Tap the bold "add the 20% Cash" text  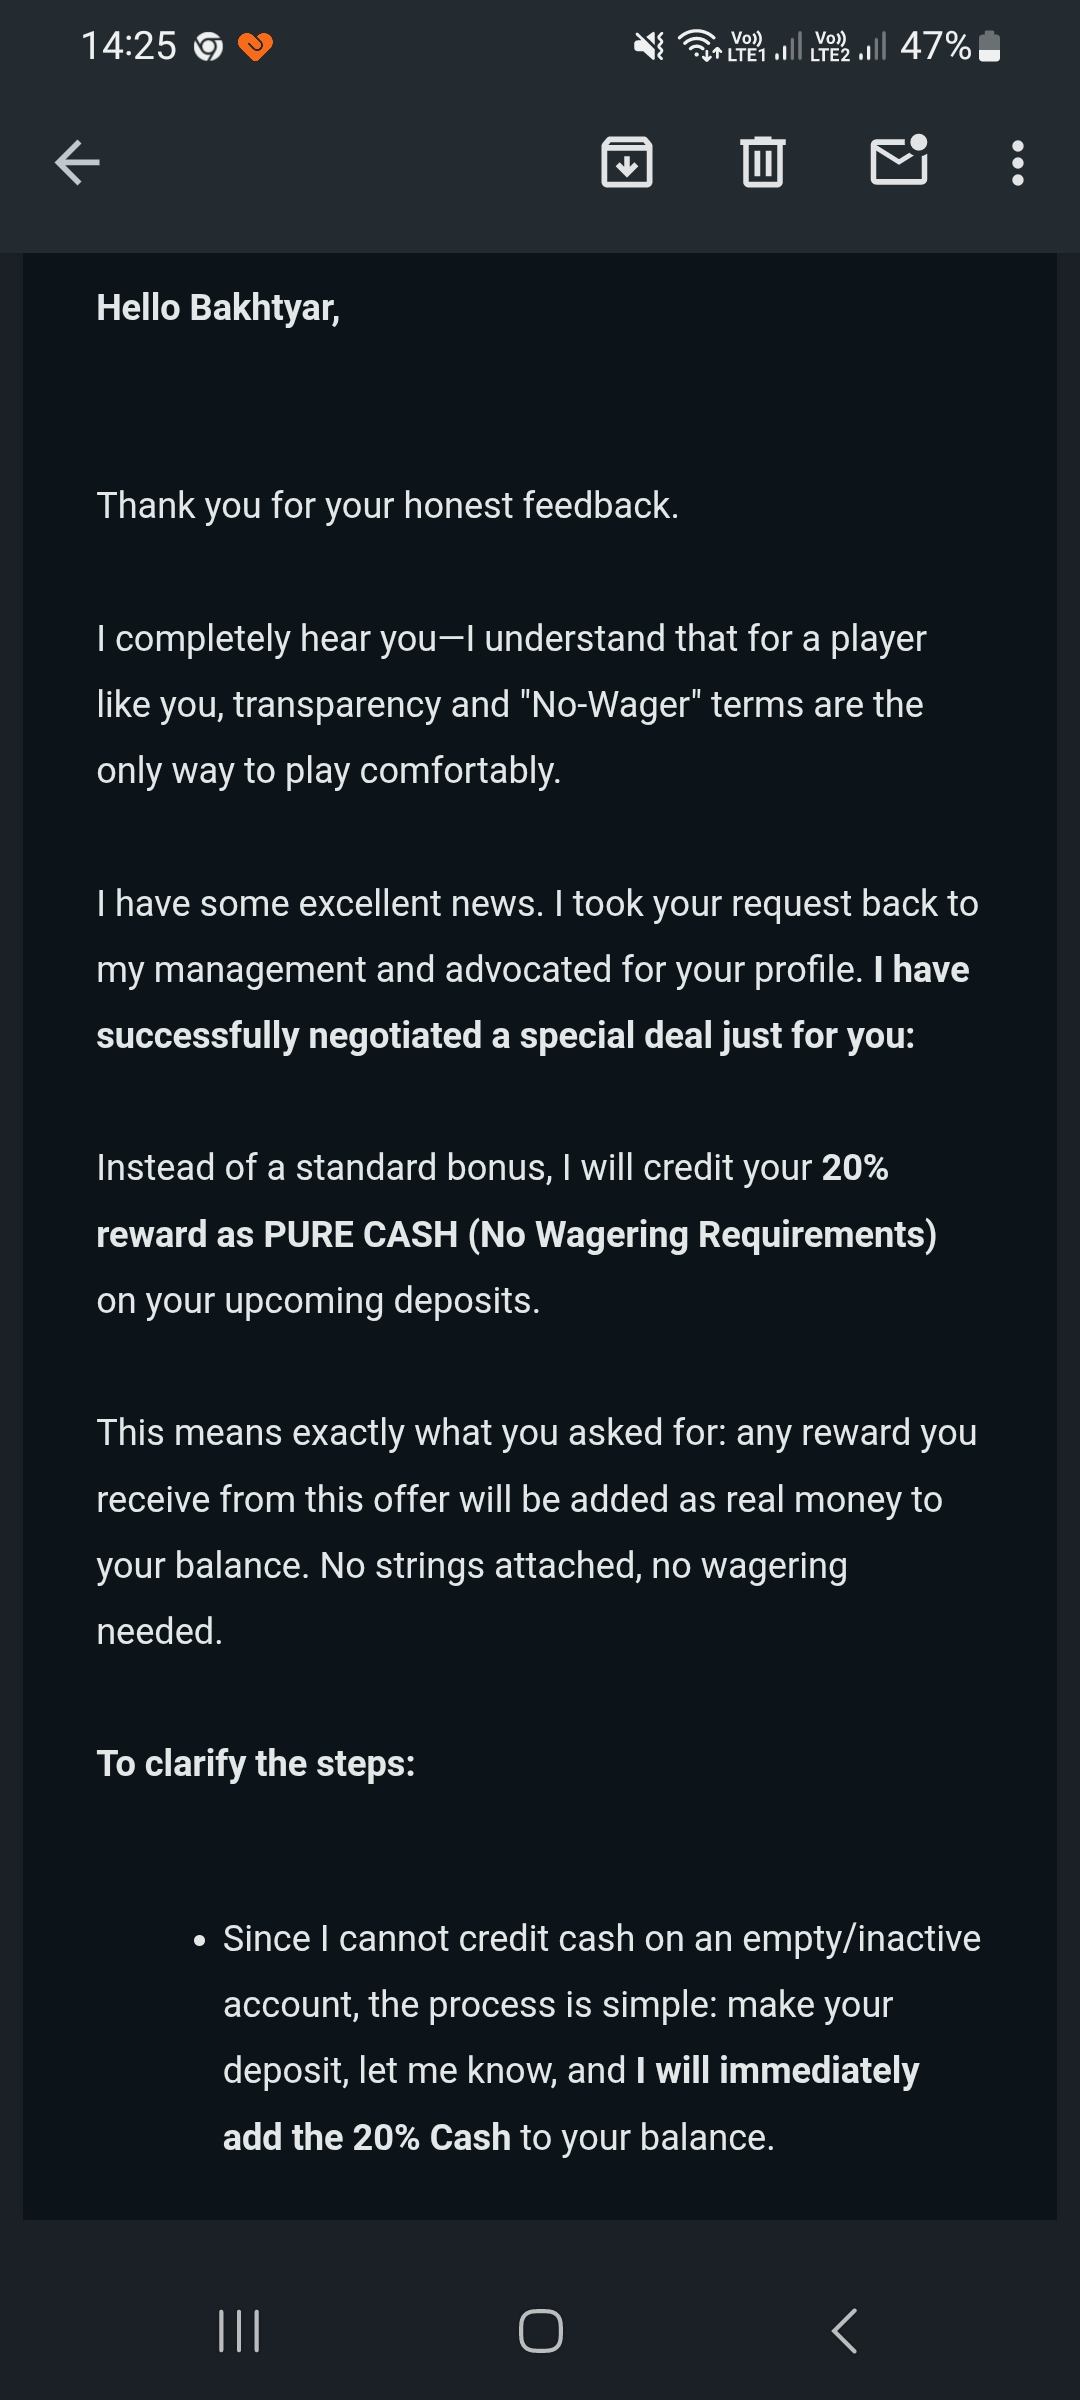point(366,2137)
